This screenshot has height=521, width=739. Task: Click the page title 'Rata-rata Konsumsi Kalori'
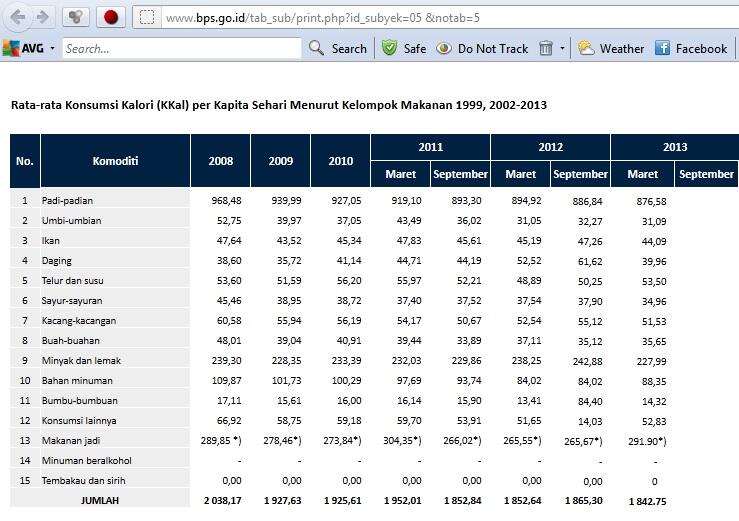click(x=279, y=105)
